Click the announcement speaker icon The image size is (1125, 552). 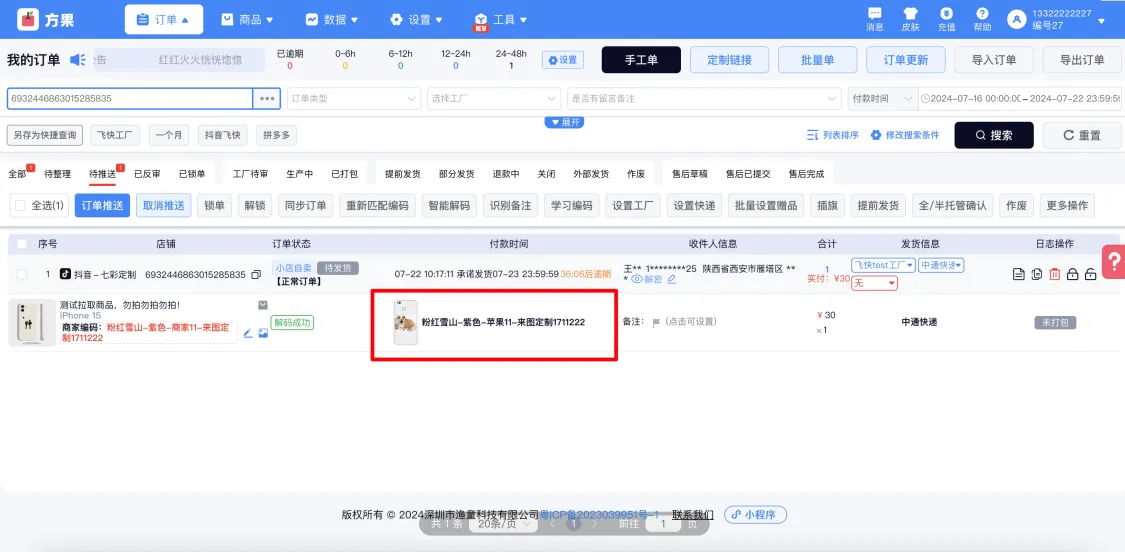pos(77,60)
